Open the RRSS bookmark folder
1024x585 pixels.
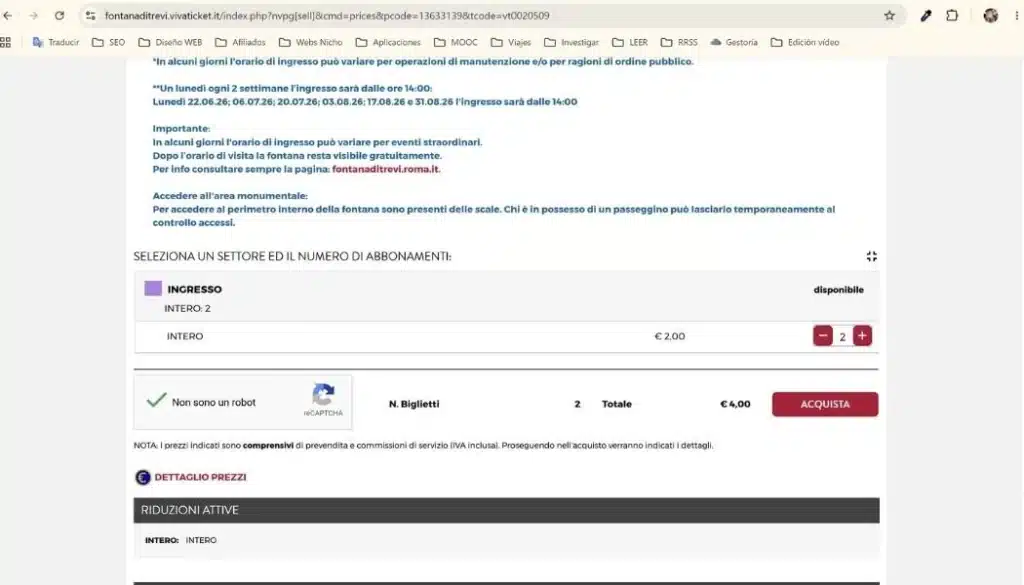[x=679, y=42]
